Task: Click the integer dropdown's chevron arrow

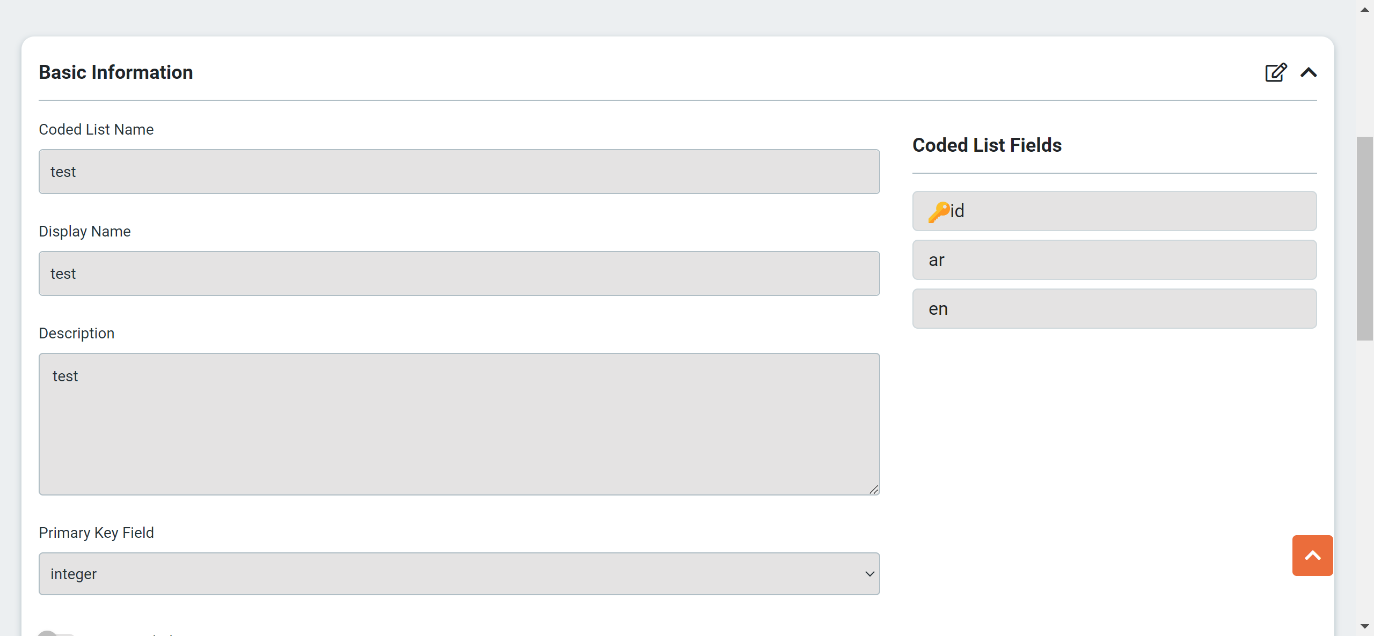Action: 869,574
